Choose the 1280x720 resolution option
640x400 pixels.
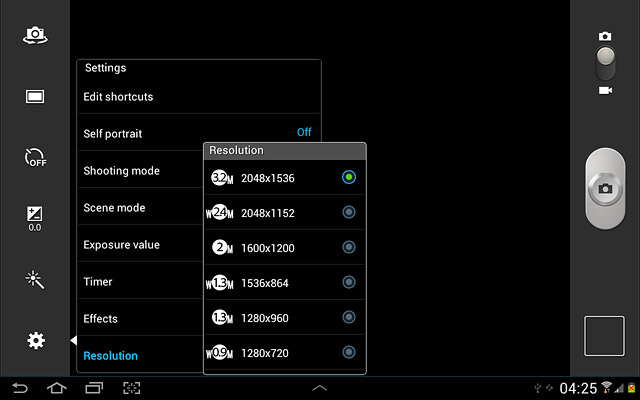284,353
